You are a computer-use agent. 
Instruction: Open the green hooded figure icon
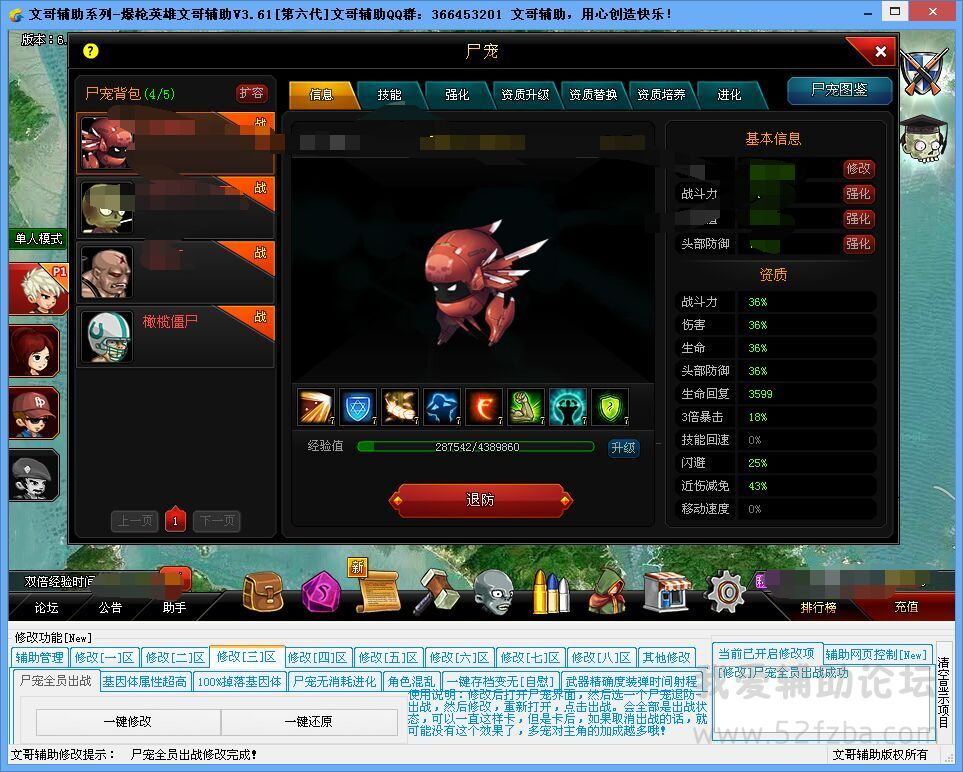click(x=607, y=591)
